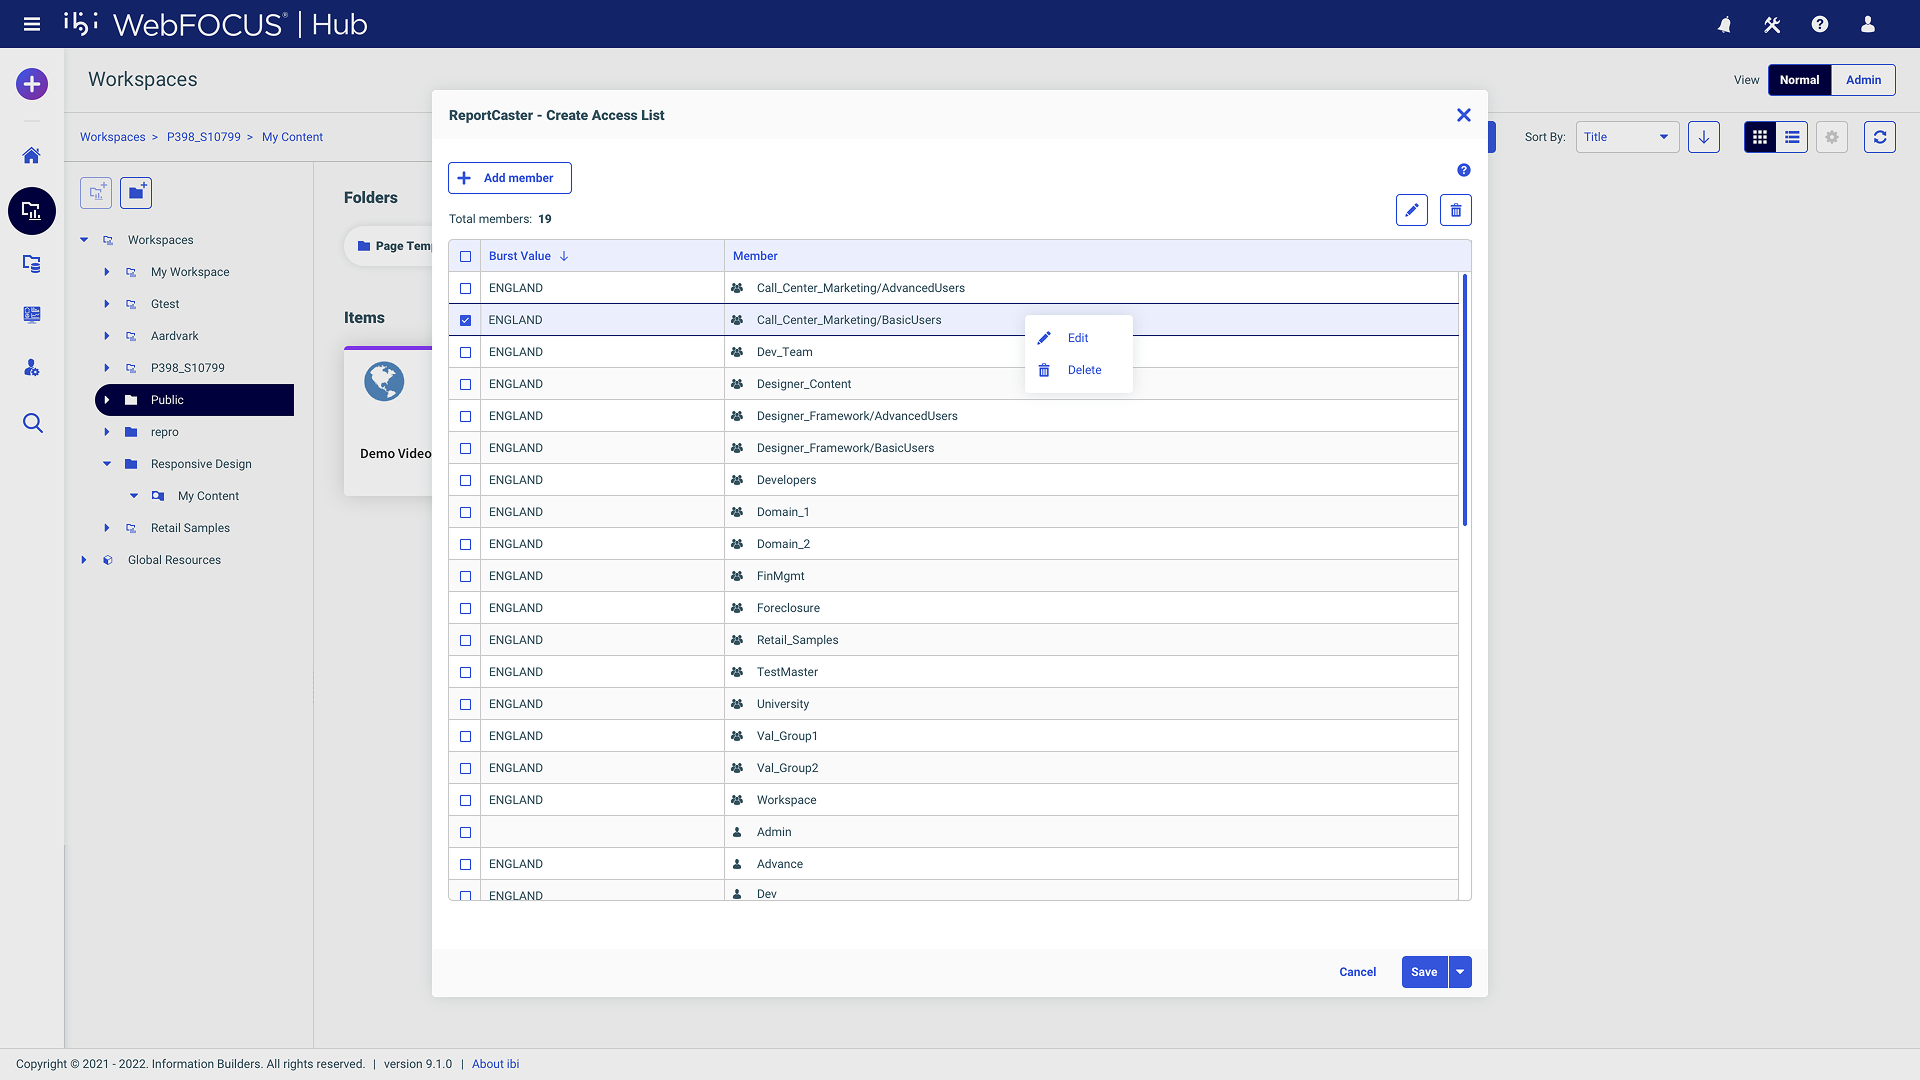
Task: Expand the Retail Samples tree node
Action: pyautogui.click(x=107, y=528)
